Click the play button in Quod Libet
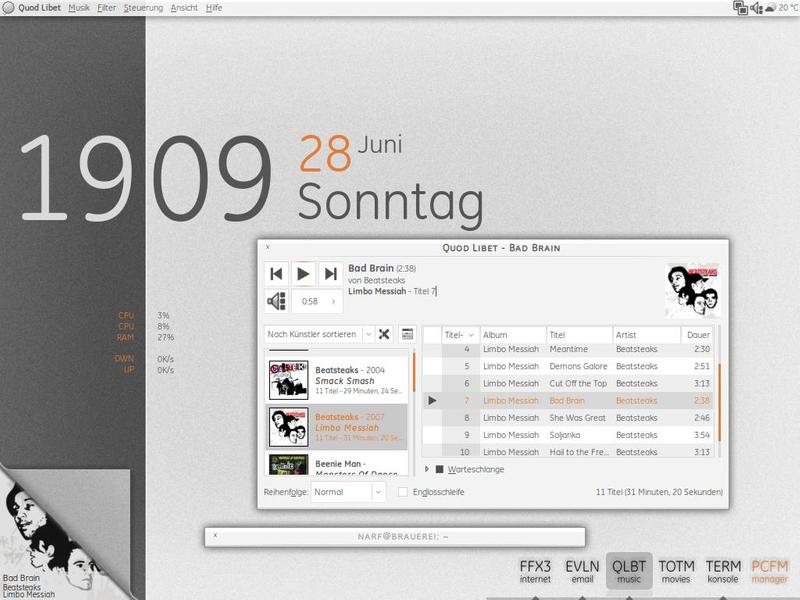Viewport: 800px width, 600px height. coord(303,274)
